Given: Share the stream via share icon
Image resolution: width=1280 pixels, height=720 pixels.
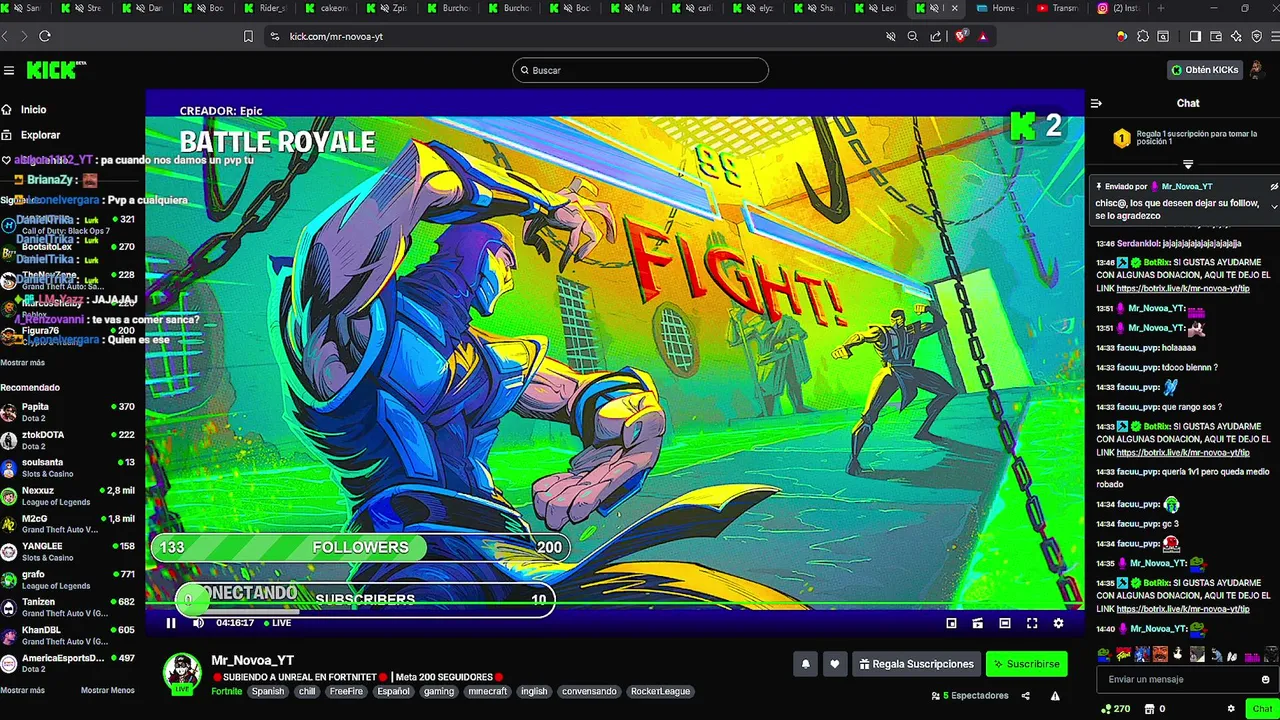Looking at the screenshot, I should click(x=1025, y=696).
